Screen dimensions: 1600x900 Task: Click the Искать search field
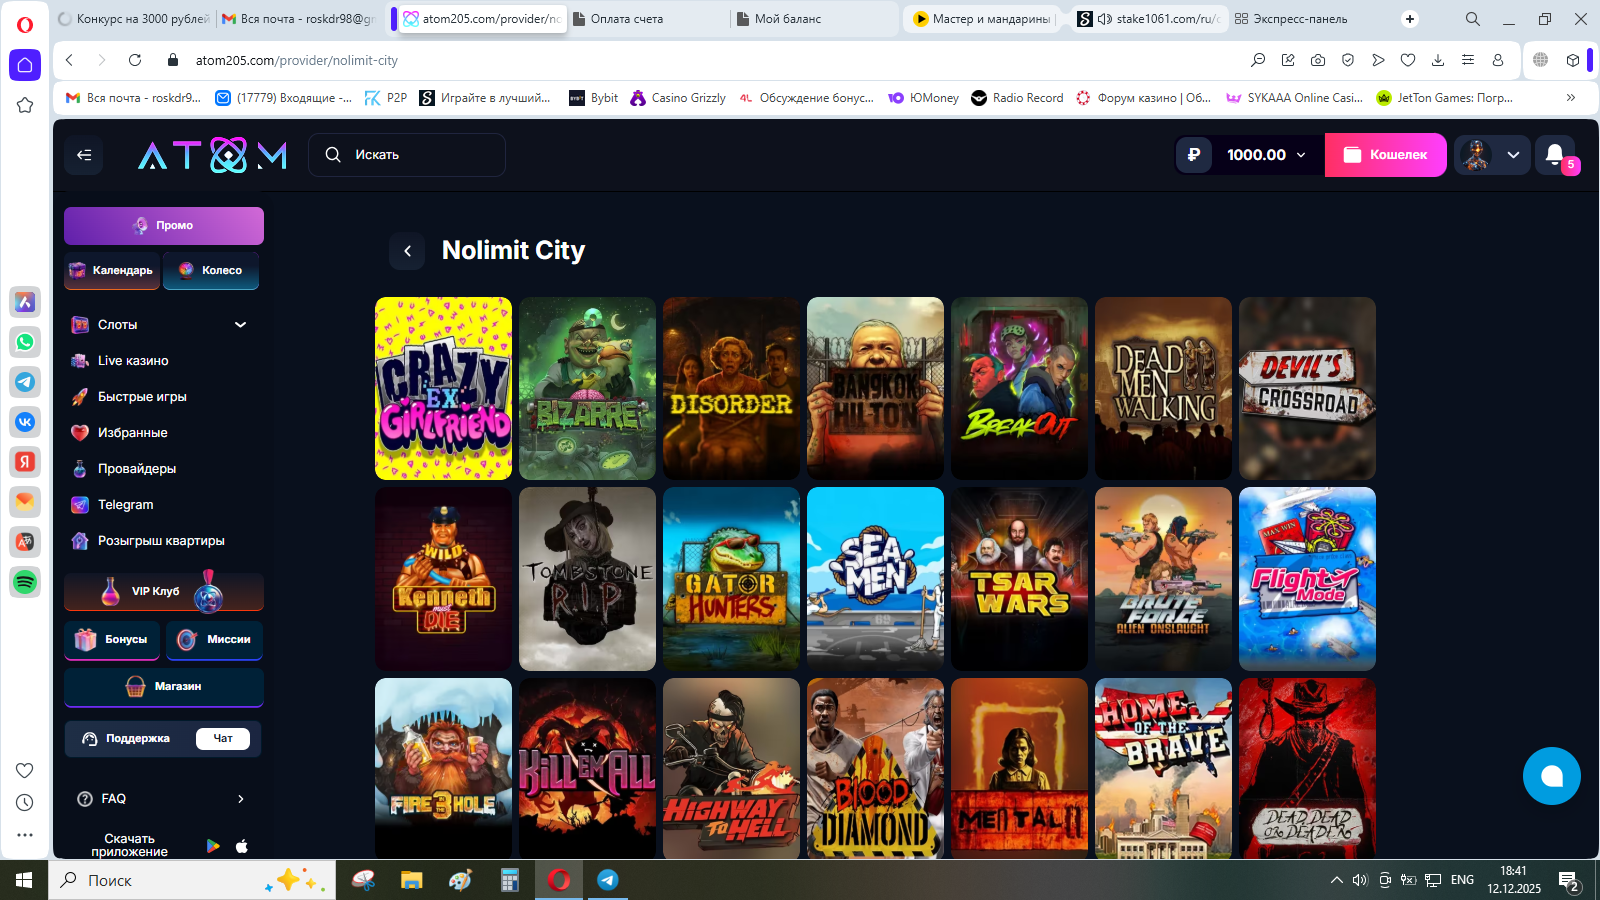(x=407, y=155)
